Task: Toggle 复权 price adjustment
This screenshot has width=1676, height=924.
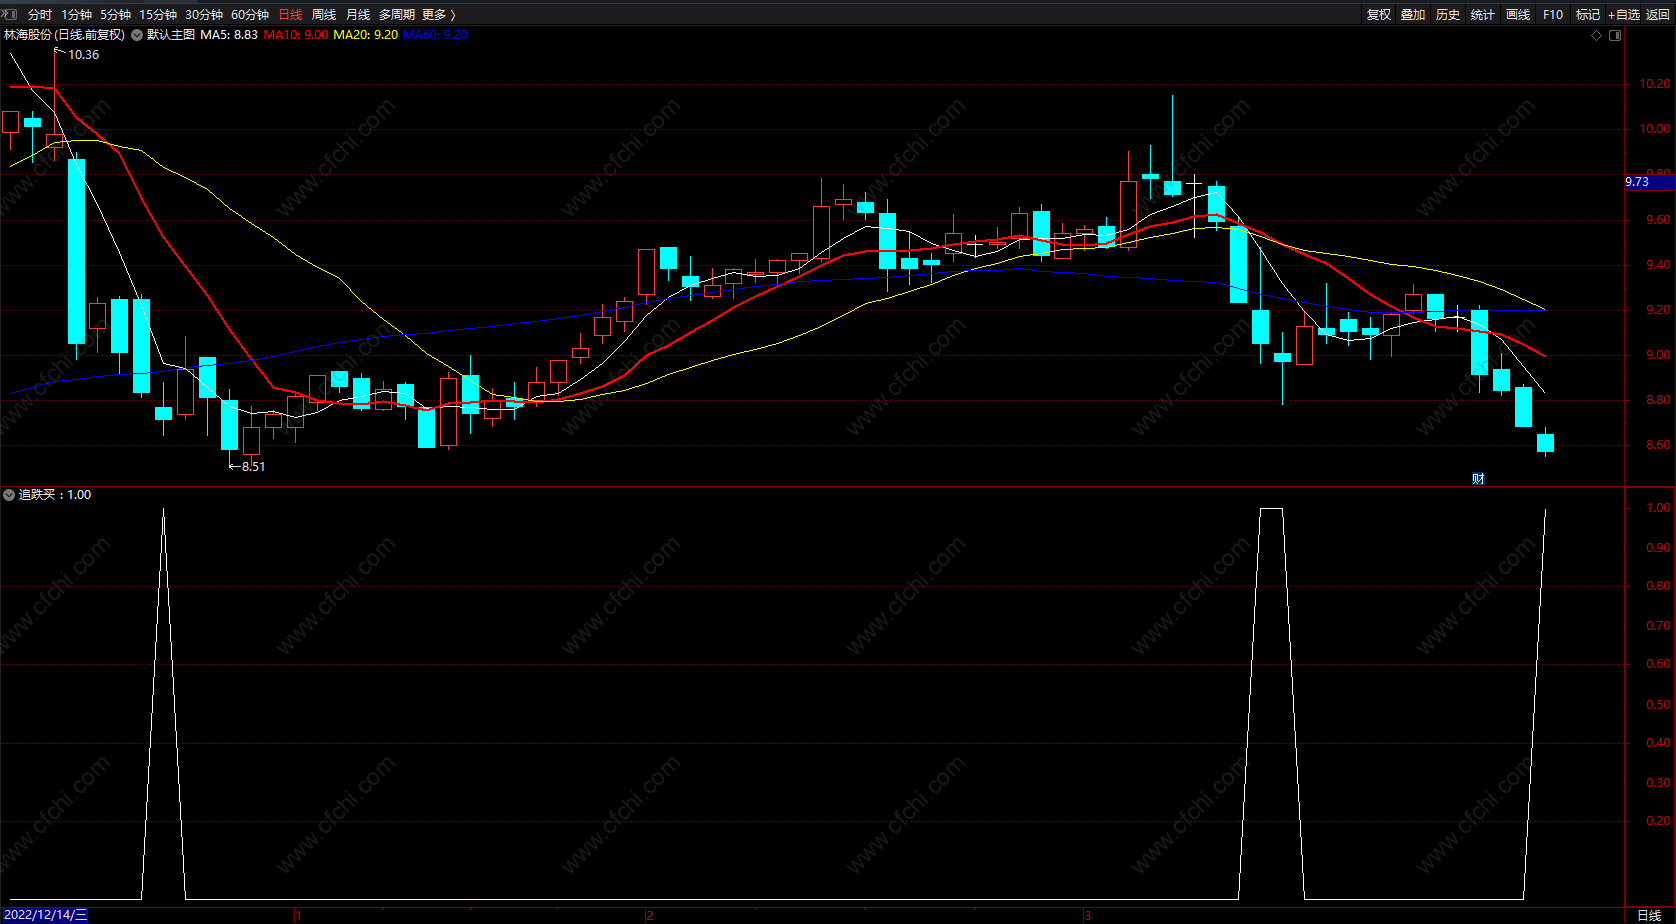Action: [1379, 14]
